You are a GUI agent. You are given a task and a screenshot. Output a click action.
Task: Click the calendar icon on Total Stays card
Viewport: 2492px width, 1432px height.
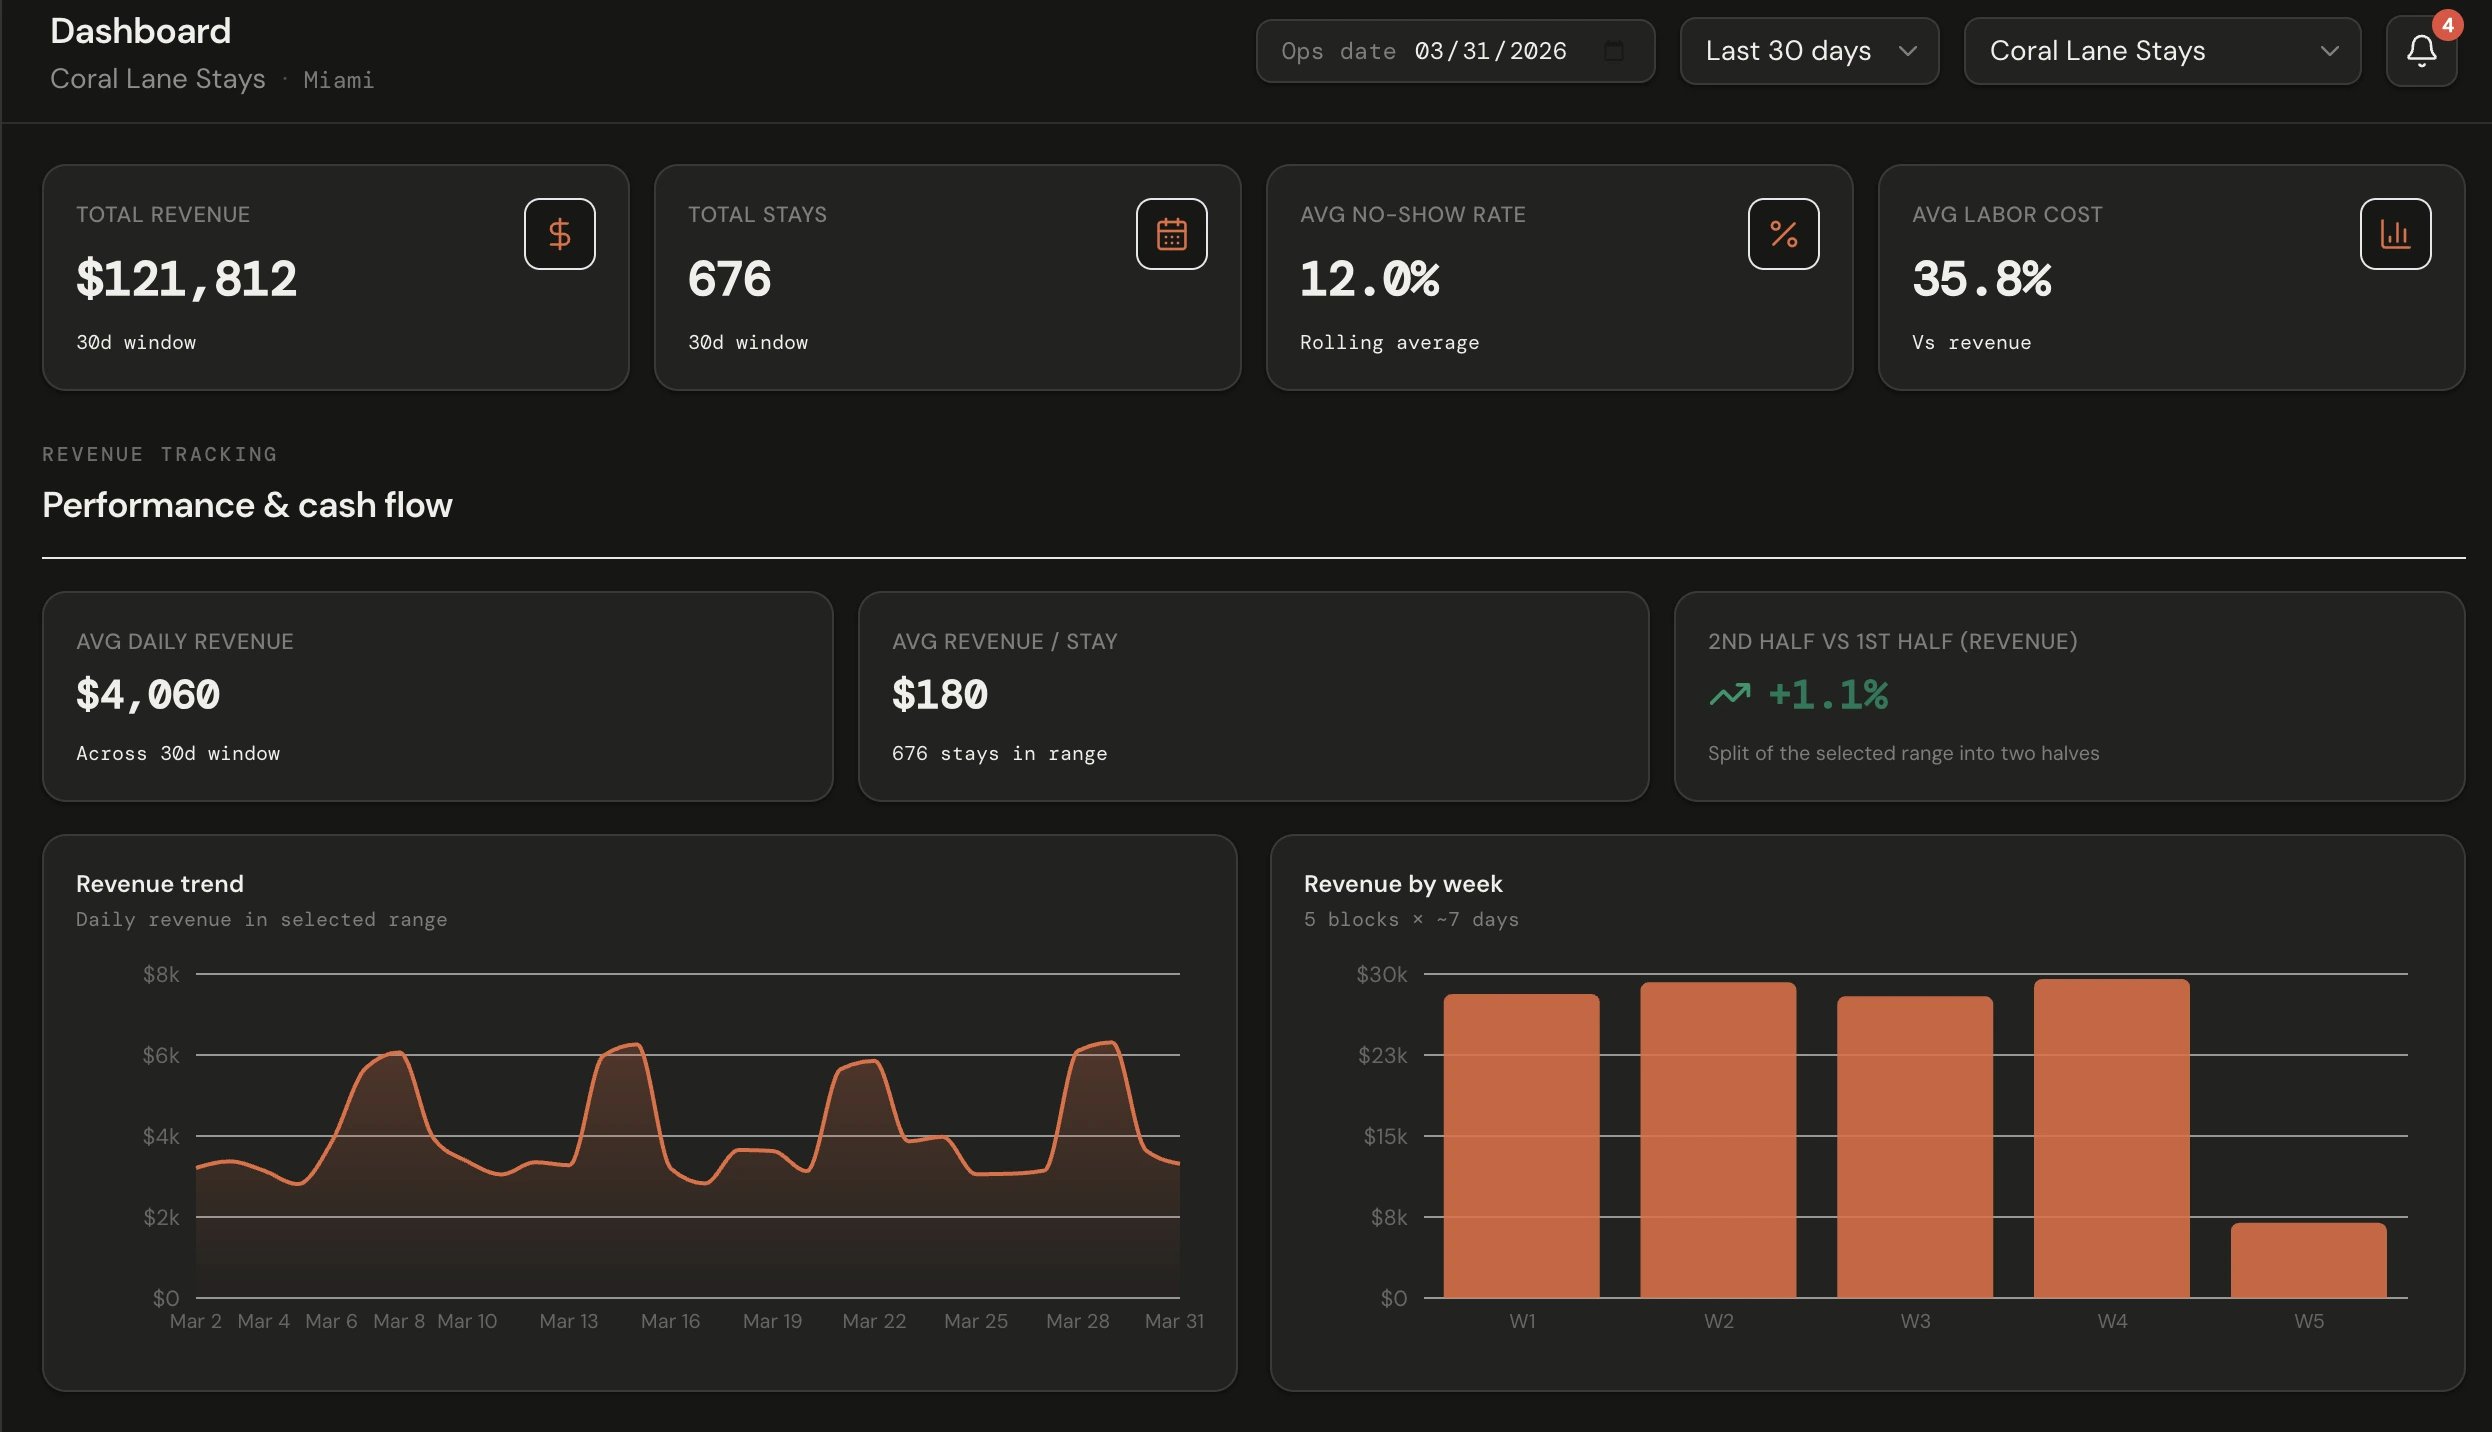point(1171,233)
